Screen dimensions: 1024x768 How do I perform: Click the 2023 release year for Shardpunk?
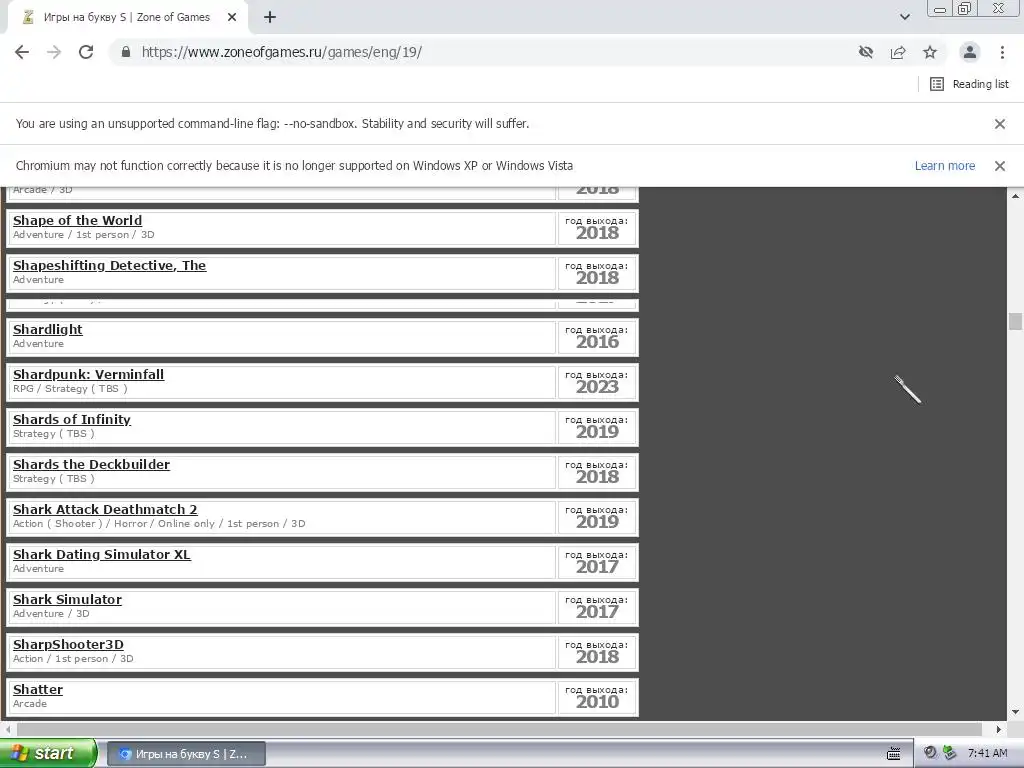click(x=597, y=387)
